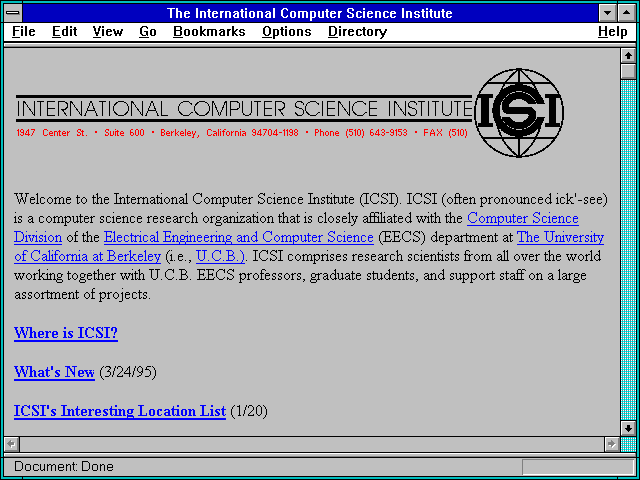Screen dimensions: 640x480
Task: Open the window control menu box
Action: [x=13, y=13]
